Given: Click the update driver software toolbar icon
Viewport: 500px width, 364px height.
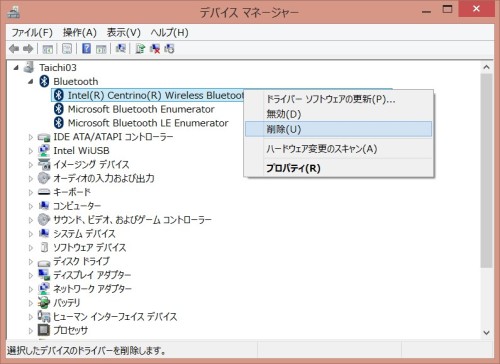Looking at the screenshot, I should (140, 49).
